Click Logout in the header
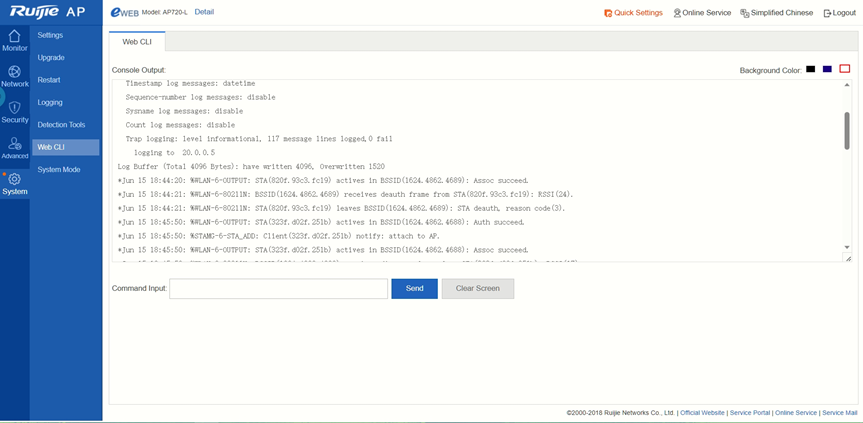The width and height of the screenshot is (863, 423). pyautogui.click(x=838, y=13)
